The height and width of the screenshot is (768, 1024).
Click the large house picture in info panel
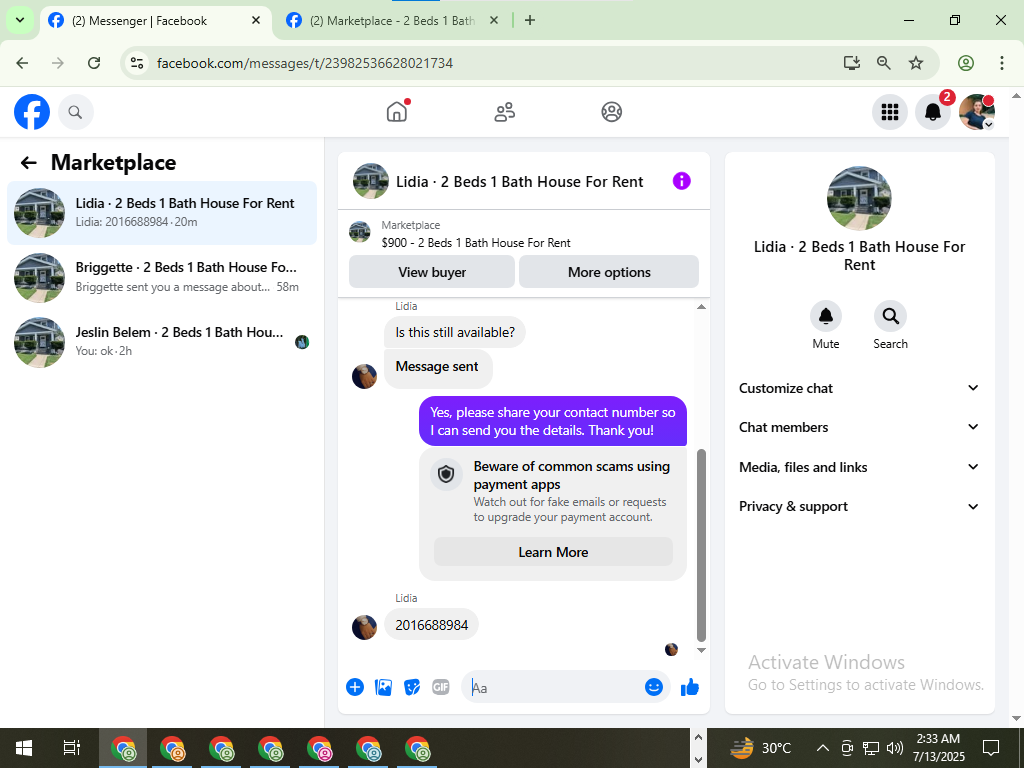859,199
